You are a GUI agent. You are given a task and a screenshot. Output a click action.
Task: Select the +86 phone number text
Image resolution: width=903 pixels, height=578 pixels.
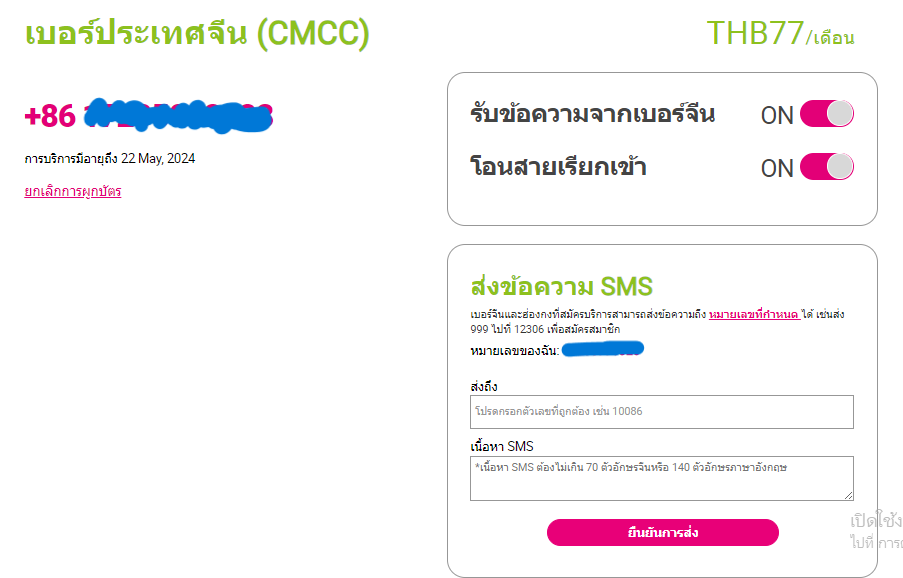[x=150, y=116]
